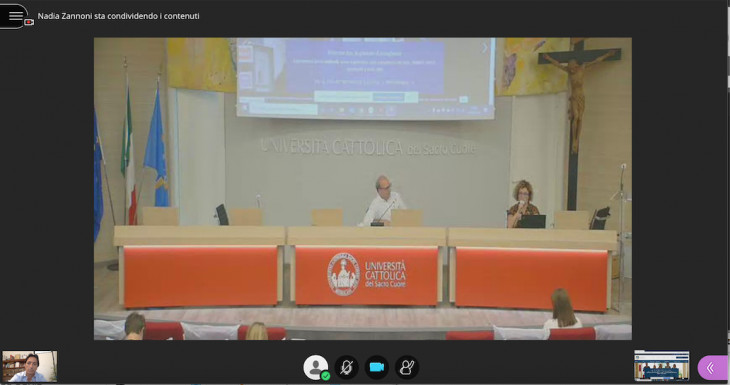730x385 pixels.
Task: Select the shared screen thumbnail preview
Action: click(662, 366)
